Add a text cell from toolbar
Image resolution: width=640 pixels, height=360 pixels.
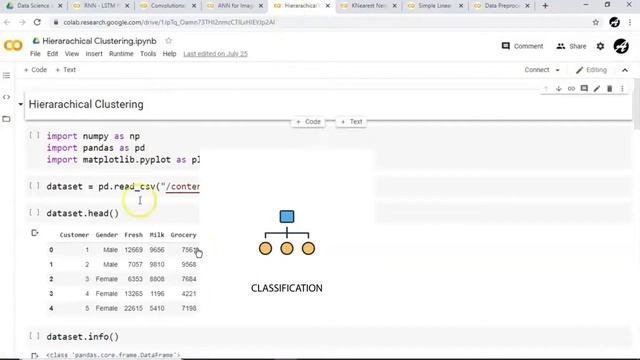click(x=66, y=70)
